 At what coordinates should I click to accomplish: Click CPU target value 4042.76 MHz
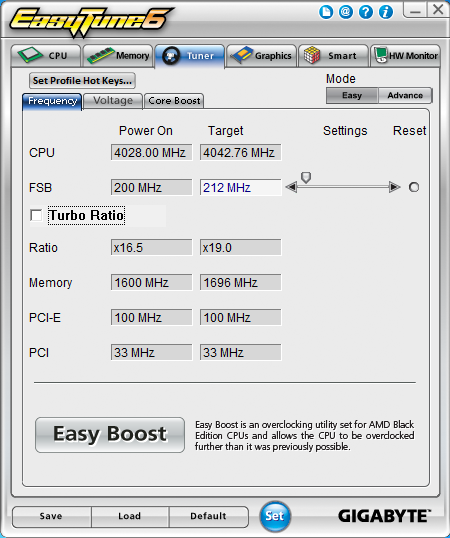pyautogui.click(x=240, y=152)
